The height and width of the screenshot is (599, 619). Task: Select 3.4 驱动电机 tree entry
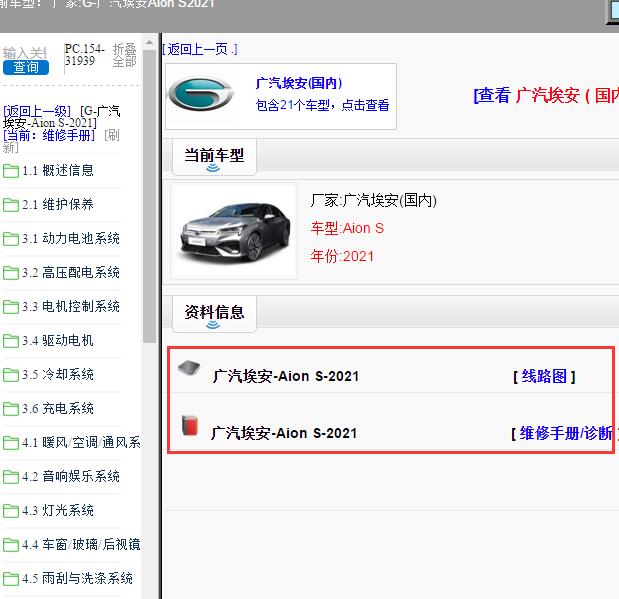[58, 340]
